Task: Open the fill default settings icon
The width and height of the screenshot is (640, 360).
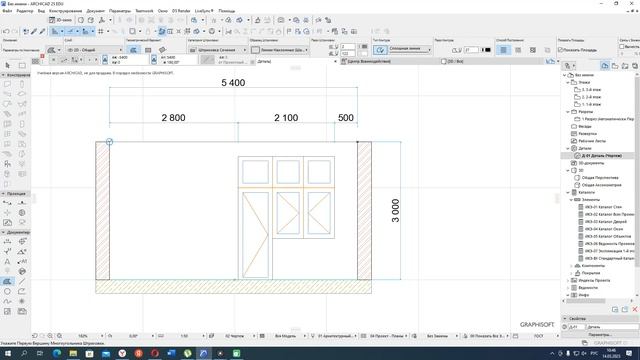Action: coord(51,50)
